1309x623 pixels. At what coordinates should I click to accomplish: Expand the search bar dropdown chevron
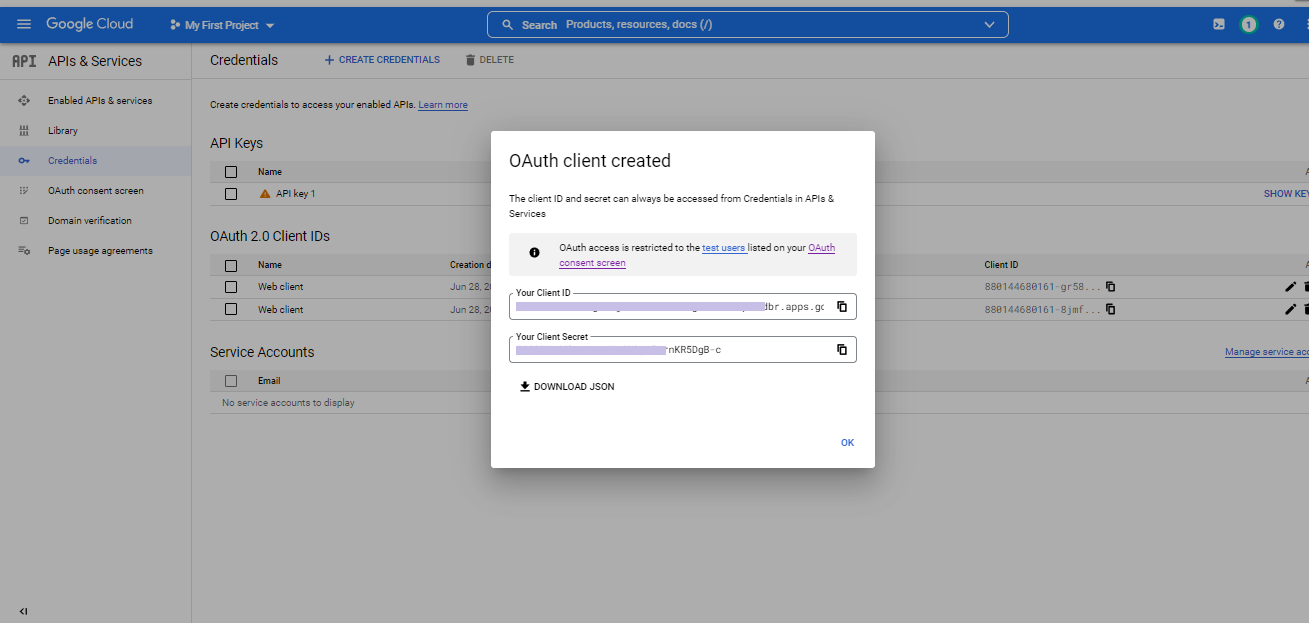click(x=990, y=25)
